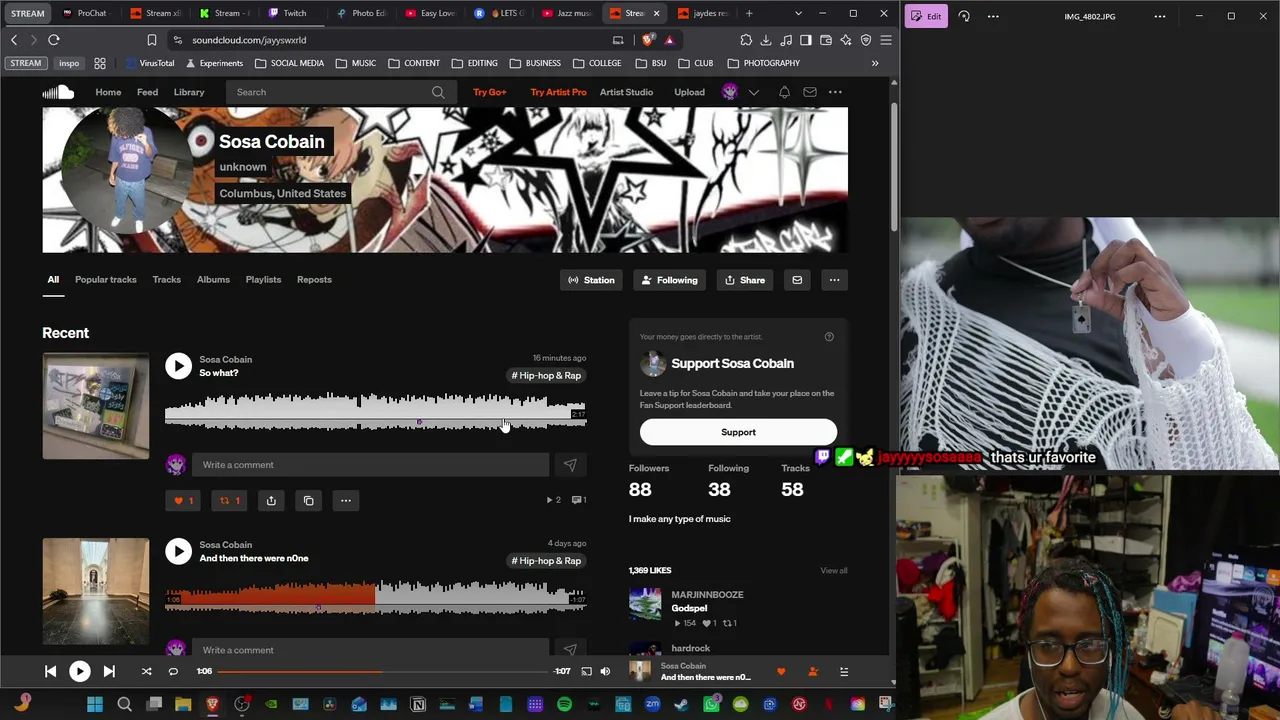Open the next up queue
1280x720 pixels.
[844, 672]
